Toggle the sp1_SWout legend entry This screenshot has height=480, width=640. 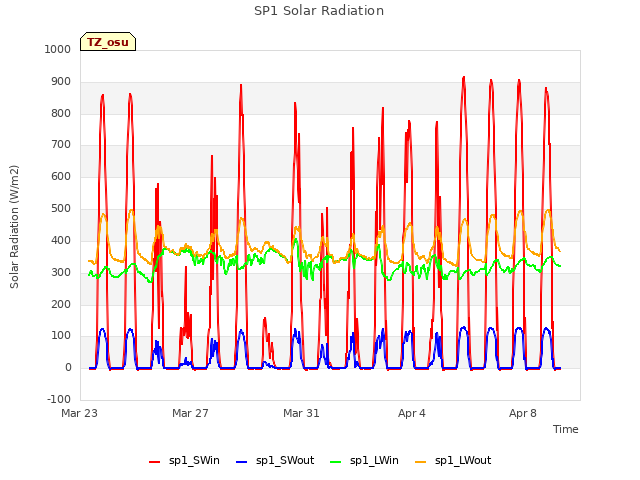click(276, 461)
